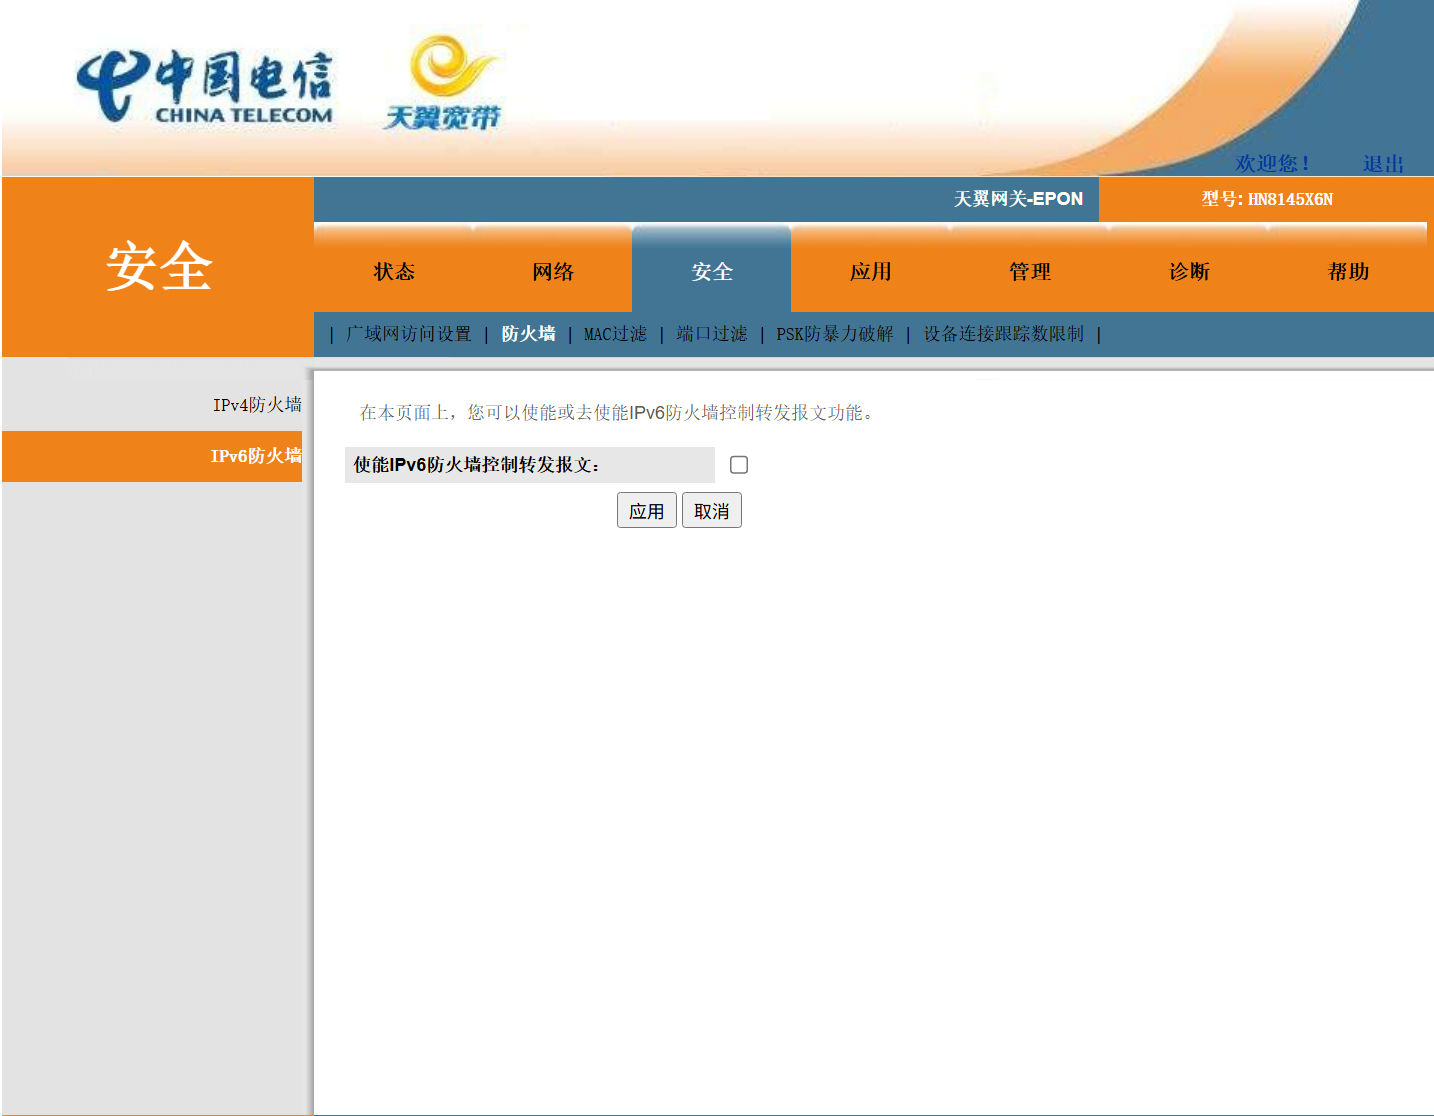
Task: Open the MAC过滤 submenu
Action: pos(615,334)
